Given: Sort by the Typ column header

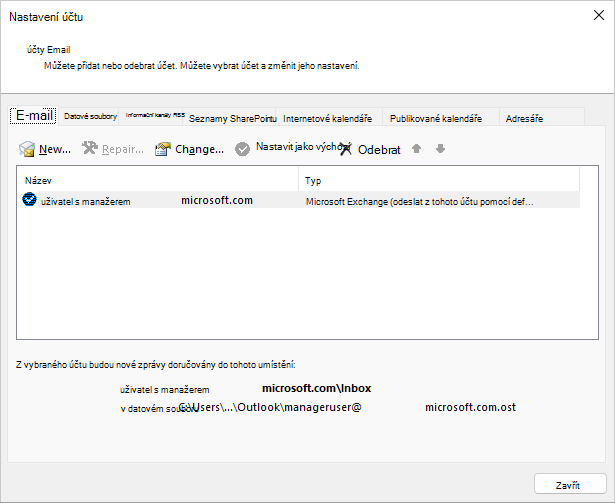Looking at the screenshot, I should [439, 180].
